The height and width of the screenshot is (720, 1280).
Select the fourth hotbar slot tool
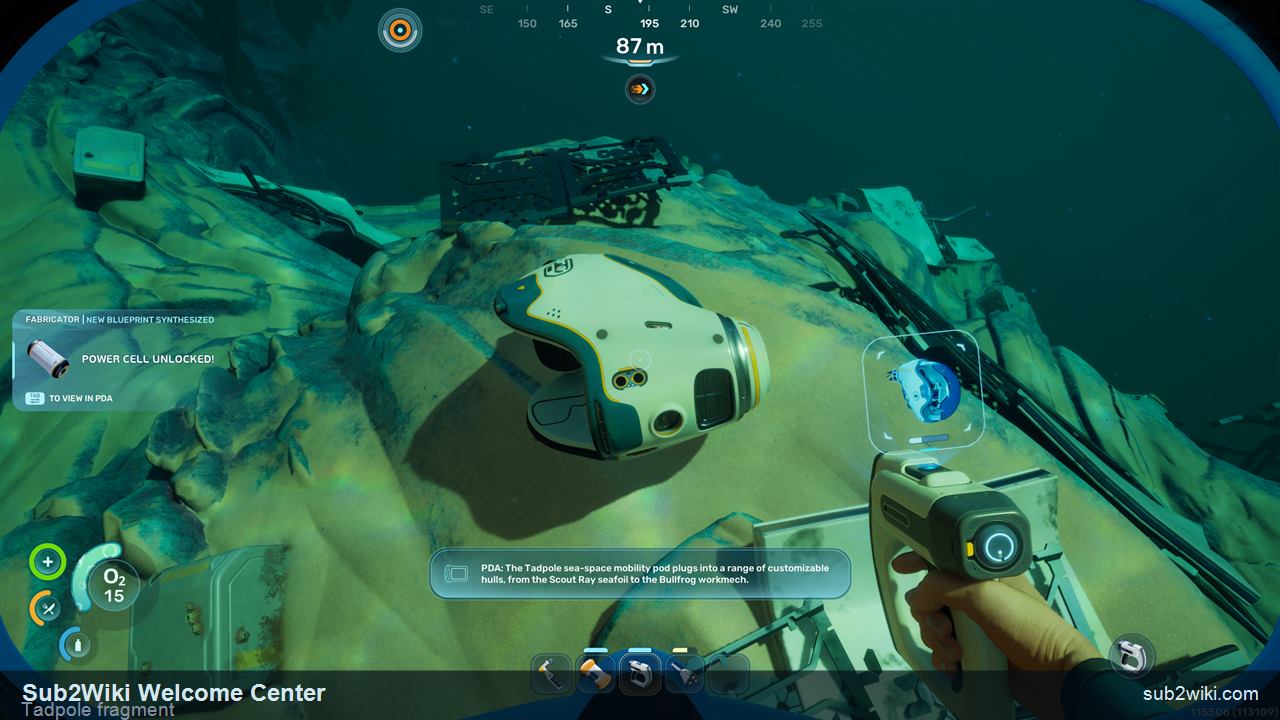pyautogui.click(x=686, y=674)
